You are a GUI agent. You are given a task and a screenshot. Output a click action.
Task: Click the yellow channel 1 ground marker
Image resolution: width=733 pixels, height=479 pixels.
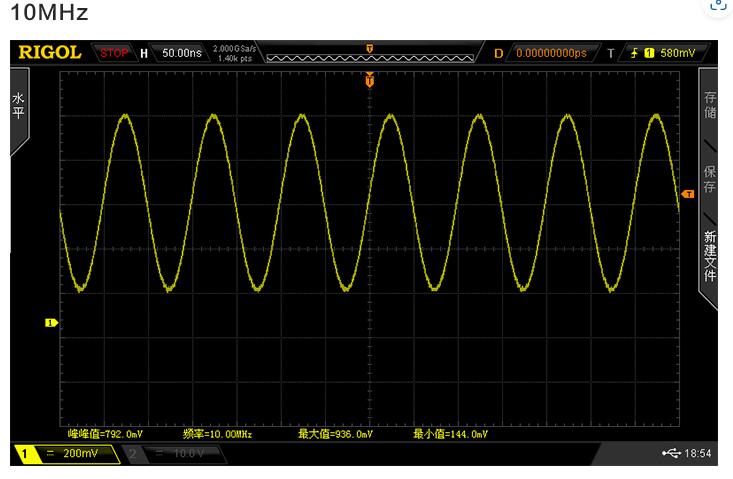click(51, 322)
